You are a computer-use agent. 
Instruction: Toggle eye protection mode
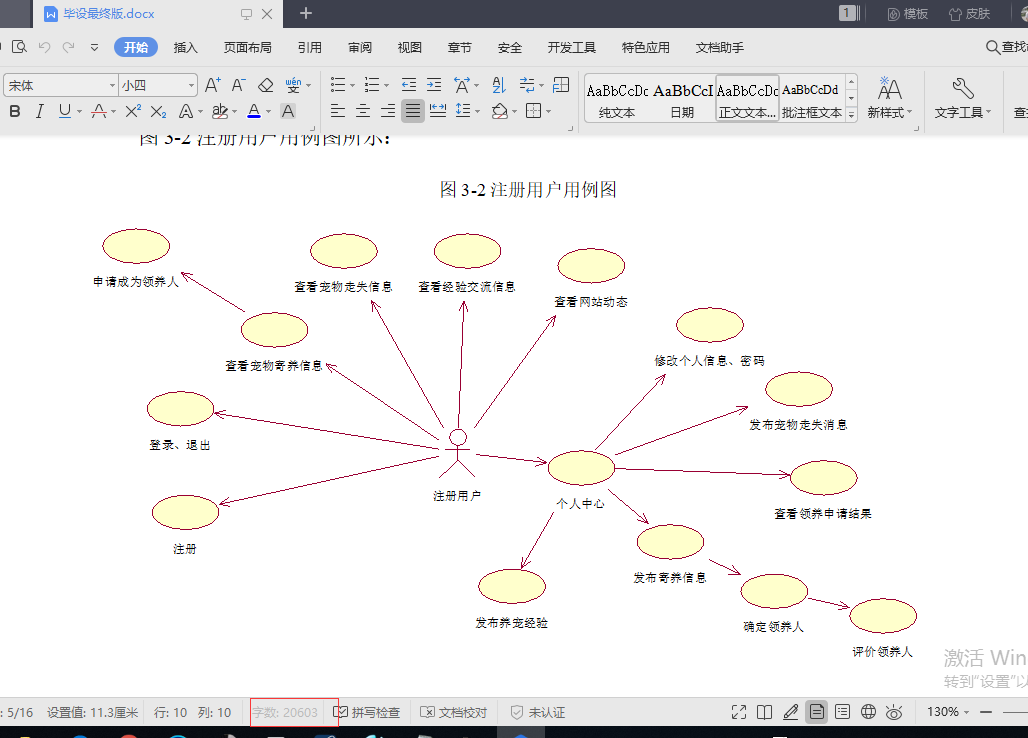pyautogui.click(x=894, y=712)
